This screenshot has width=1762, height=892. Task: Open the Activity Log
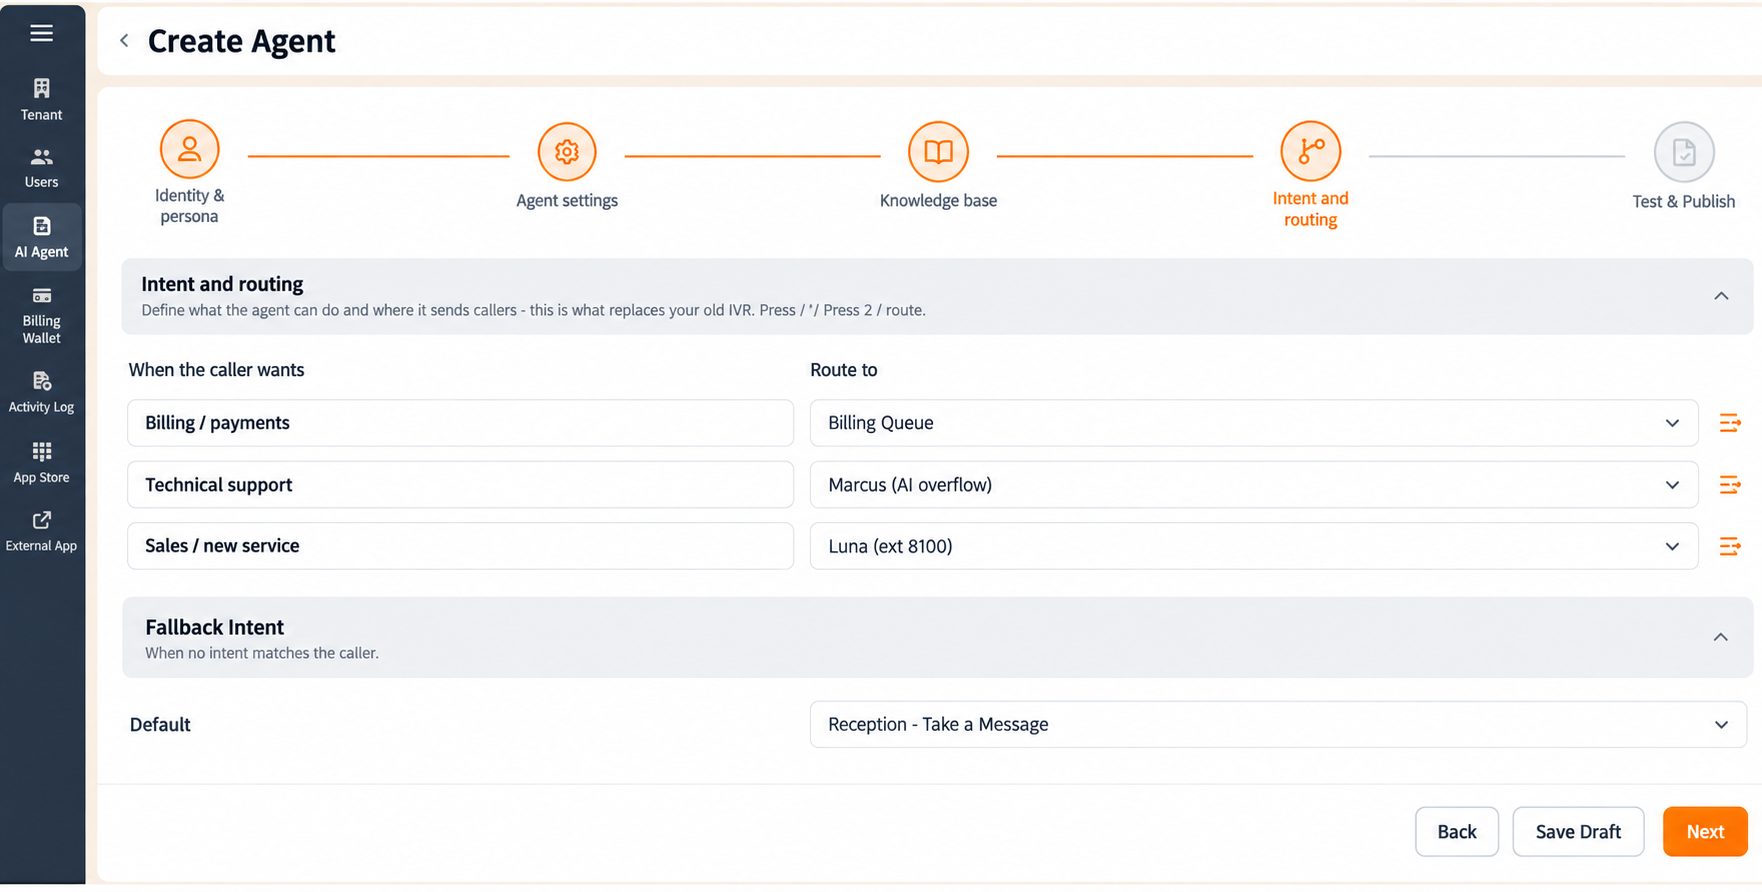click(41, 392)
